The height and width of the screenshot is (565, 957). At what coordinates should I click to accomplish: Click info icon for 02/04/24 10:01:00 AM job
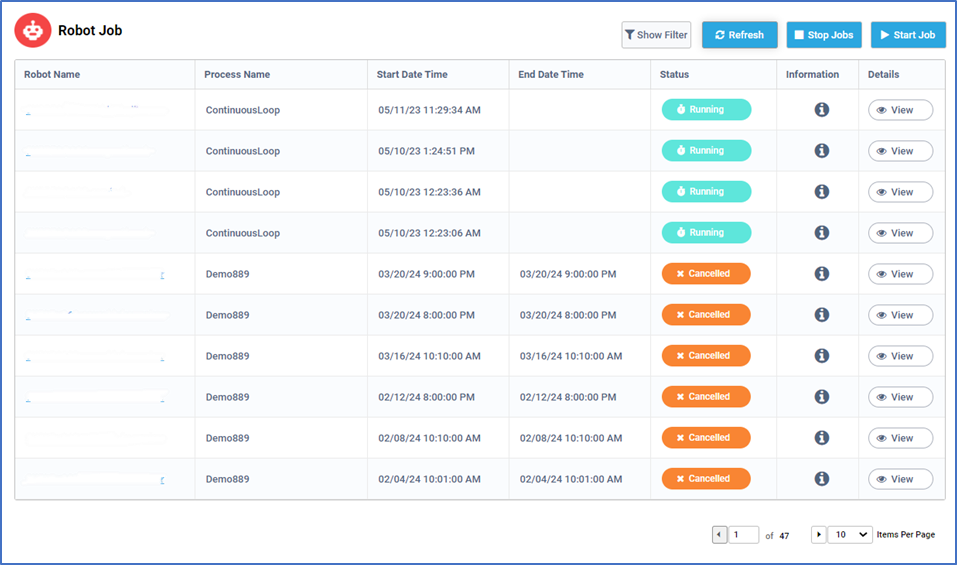pyautogui.click(x=821, y=479)
